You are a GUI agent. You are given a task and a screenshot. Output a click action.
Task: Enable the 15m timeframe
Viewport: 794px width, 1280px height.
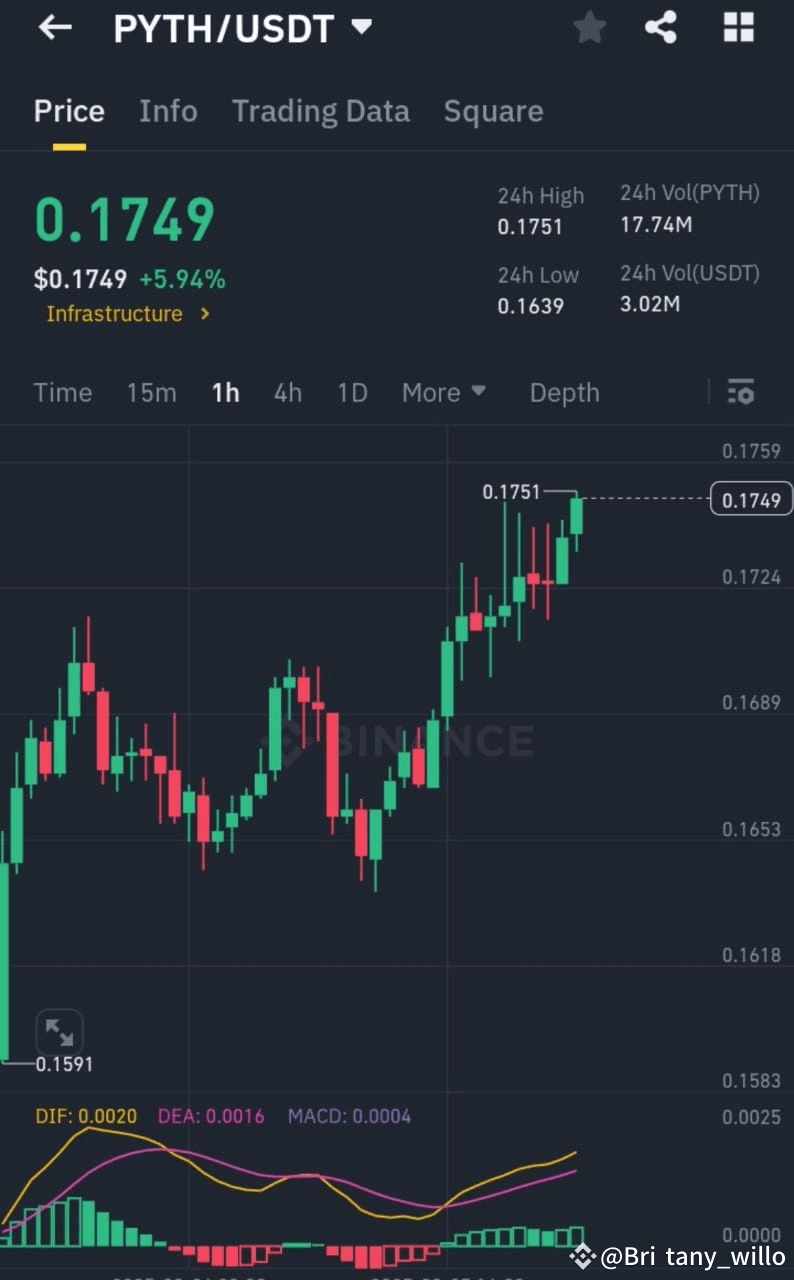pos(152,392)
